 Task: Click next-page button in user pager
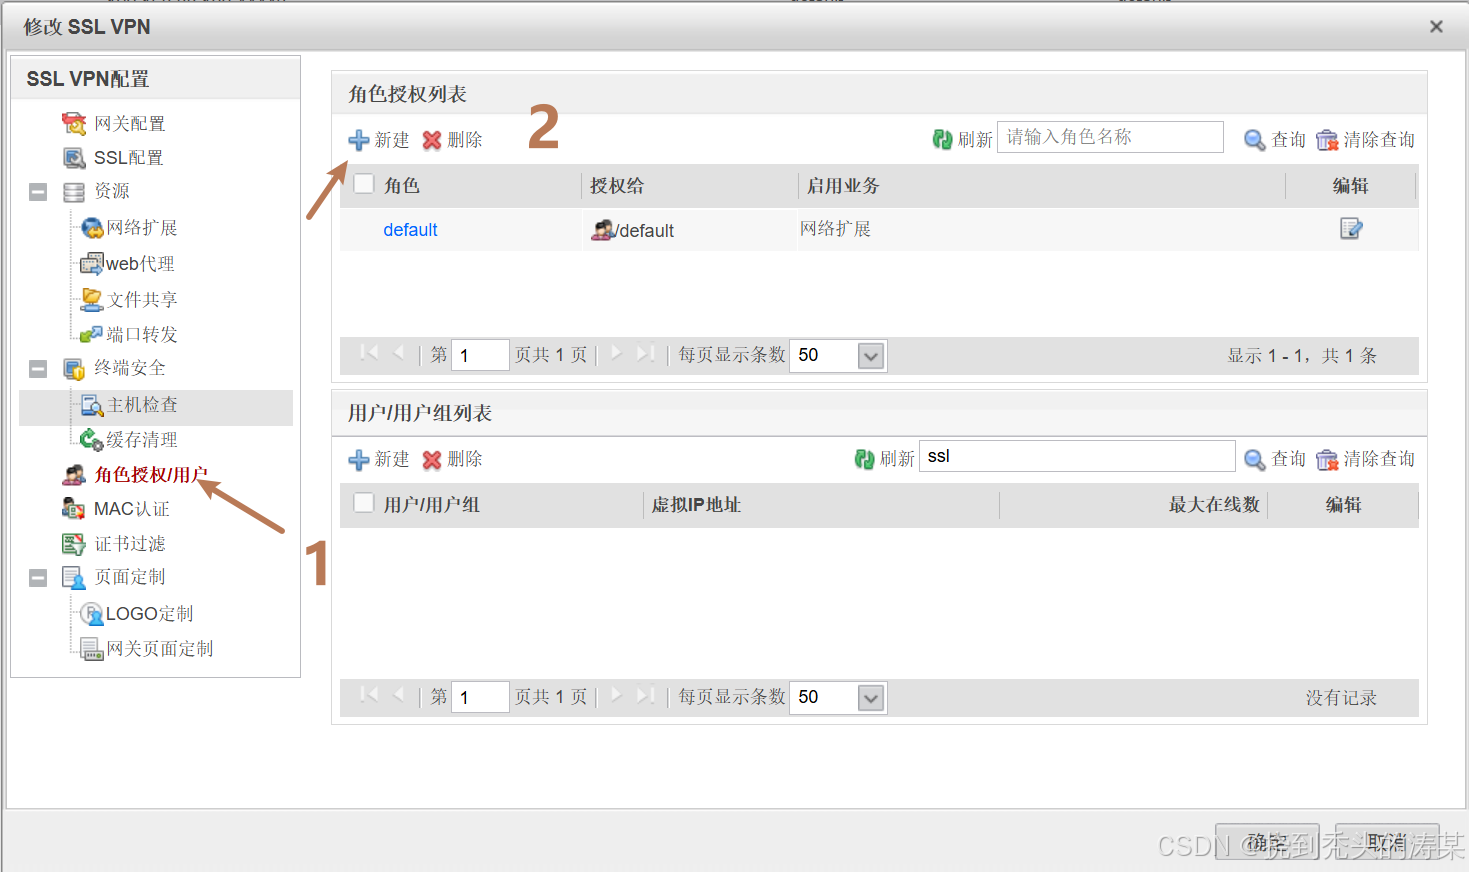(616, 695)
